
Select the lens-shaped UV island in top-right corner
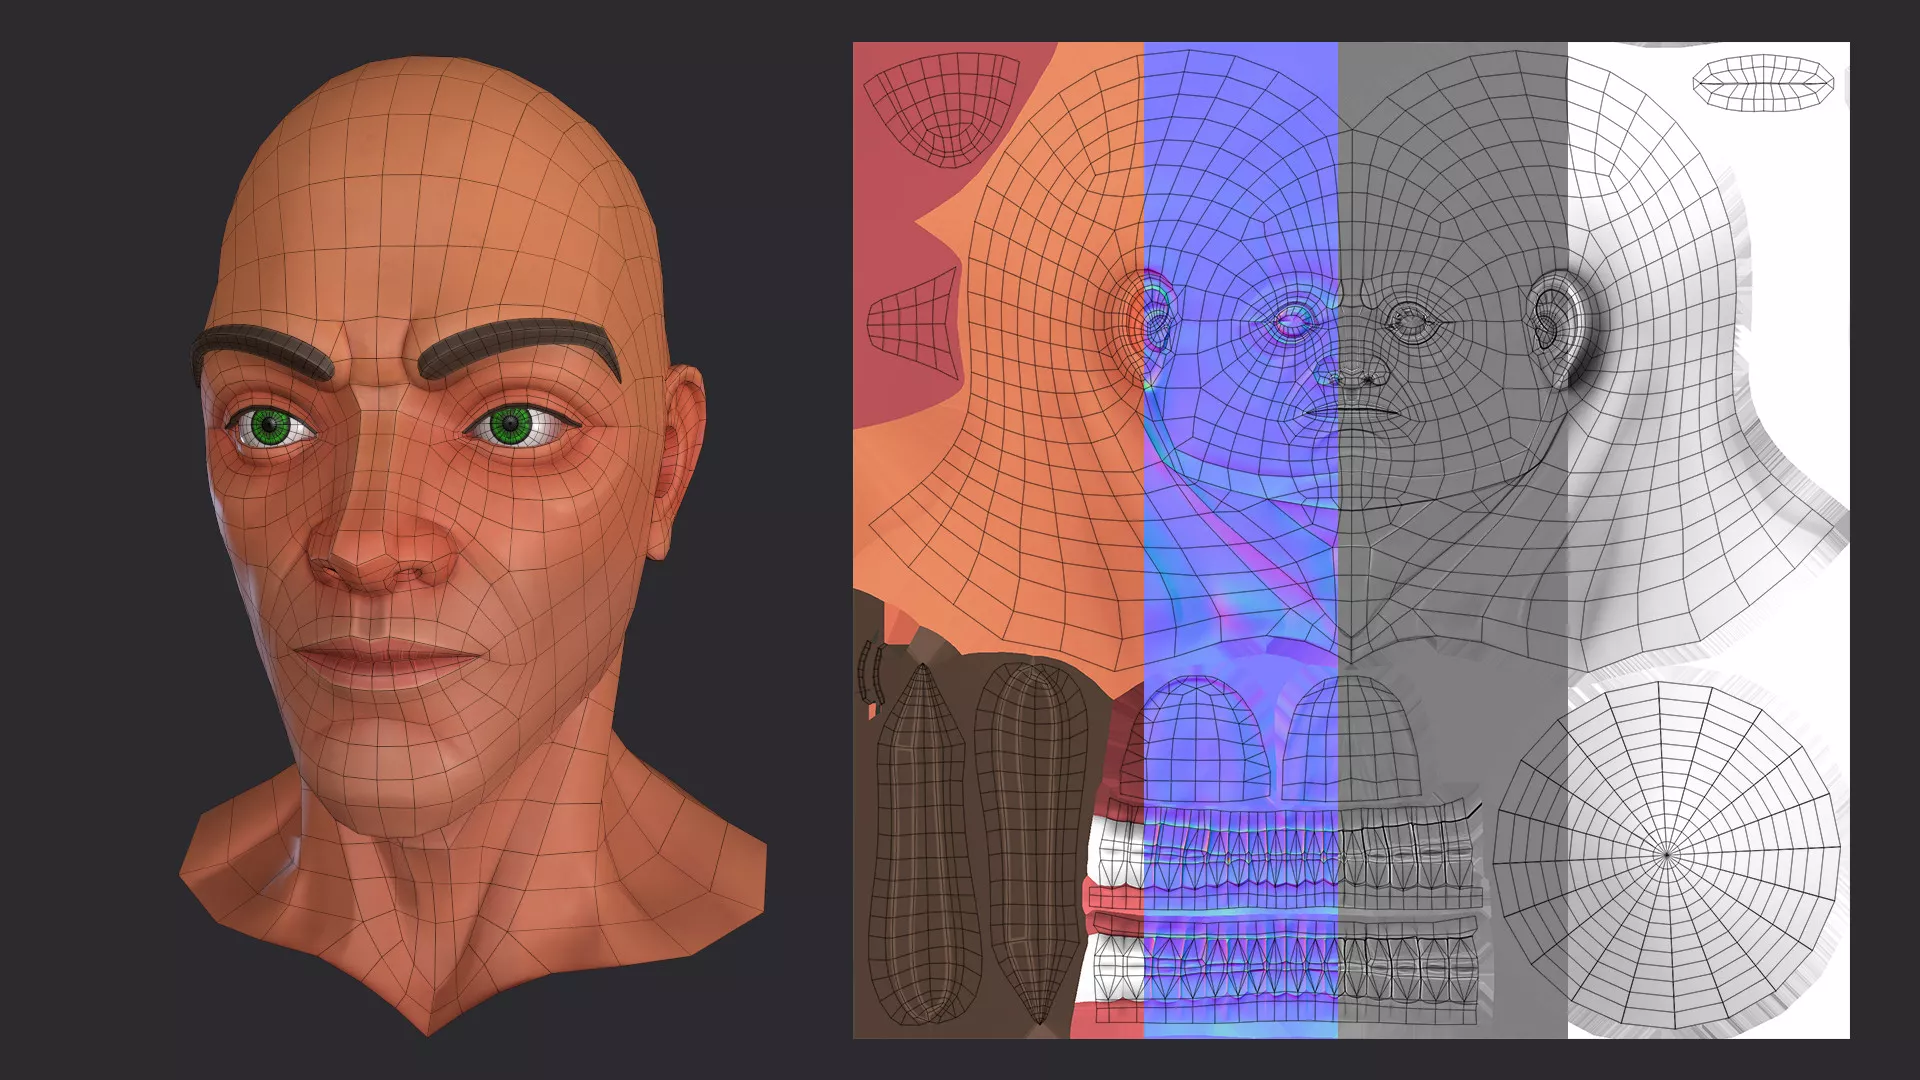tap(1762, 83)
